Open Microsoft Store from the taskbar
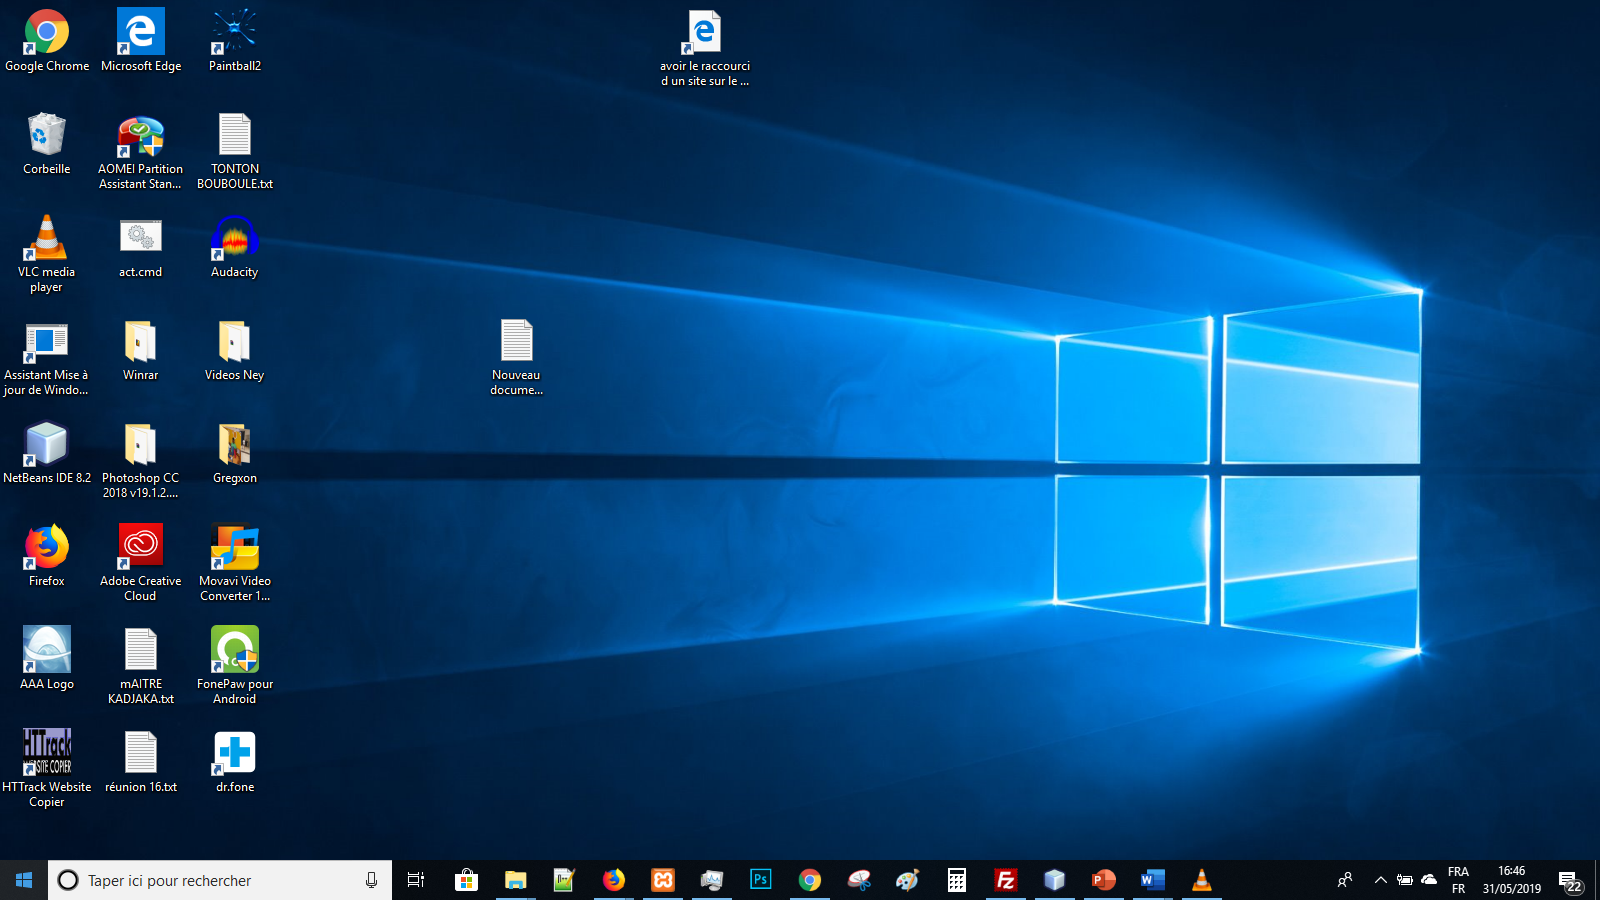Viewport: 1600px width, 900px height. tap(466, 880)
